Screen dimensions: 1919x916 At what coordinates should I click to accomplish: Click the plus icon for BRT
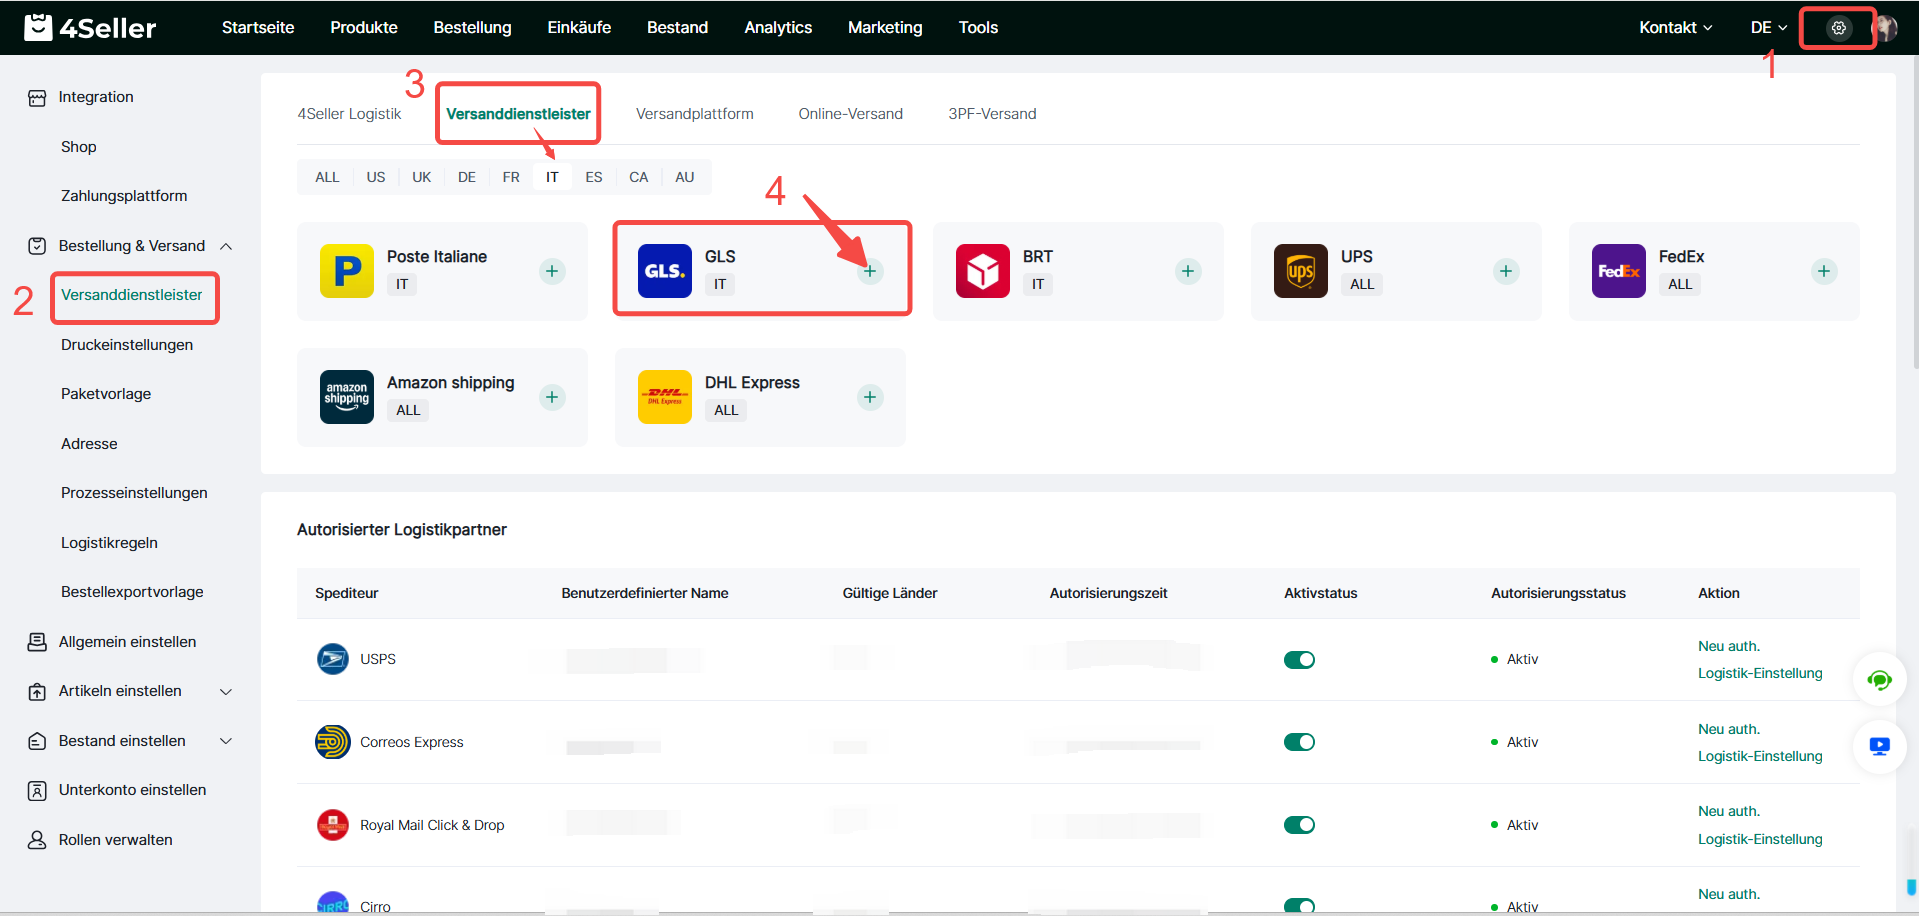point(1188,271)
